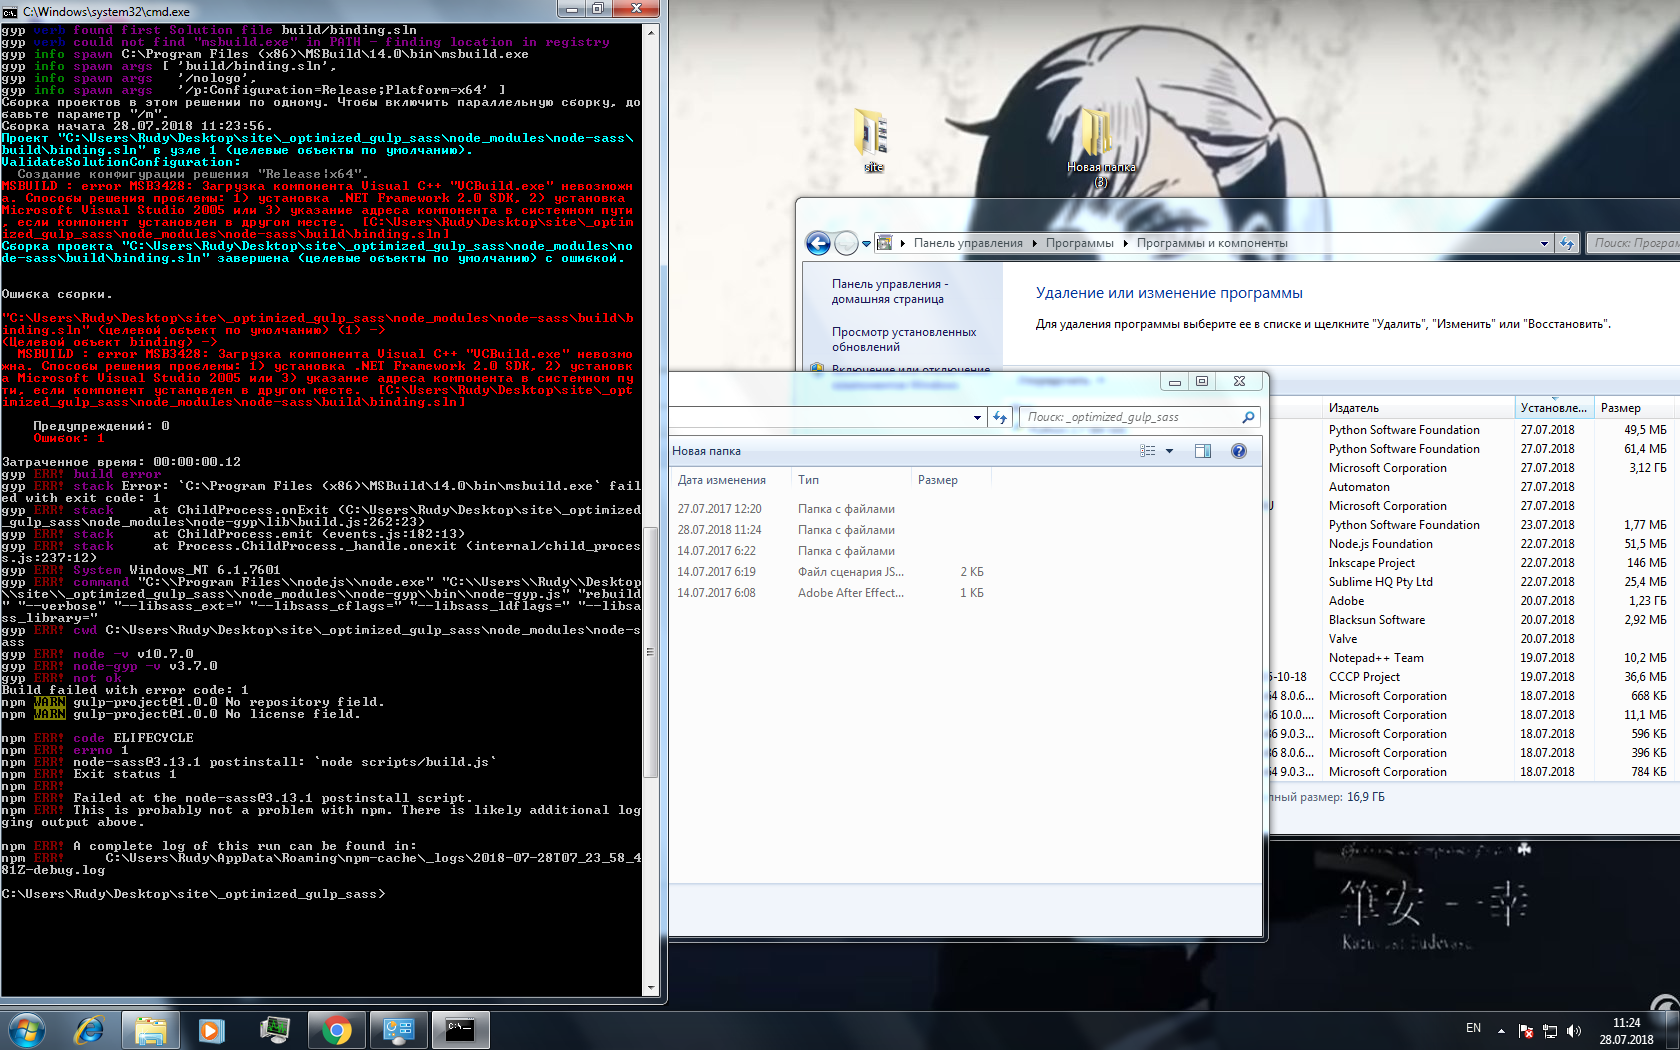Click Control Panel search field
The width and height of the screenshot is (1680, 1050).
1635,243
